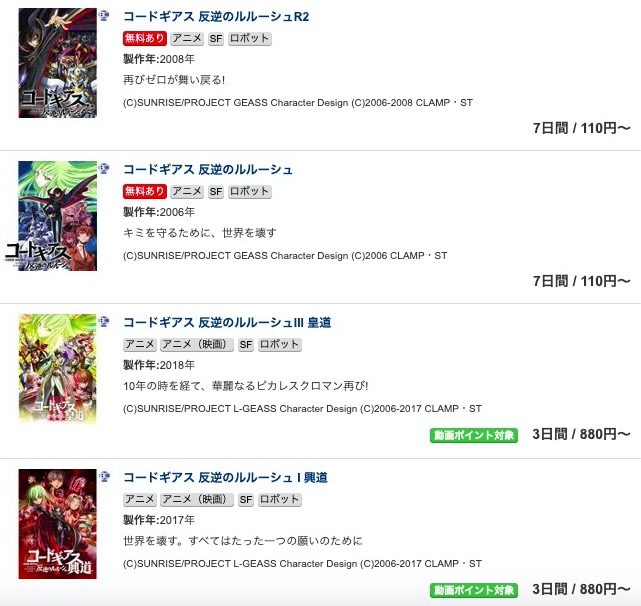Click green 動画ポイント対象 badge for III 皇道
Image resolution: width=641 pixels, height=606 pixels.
[474, 435]
